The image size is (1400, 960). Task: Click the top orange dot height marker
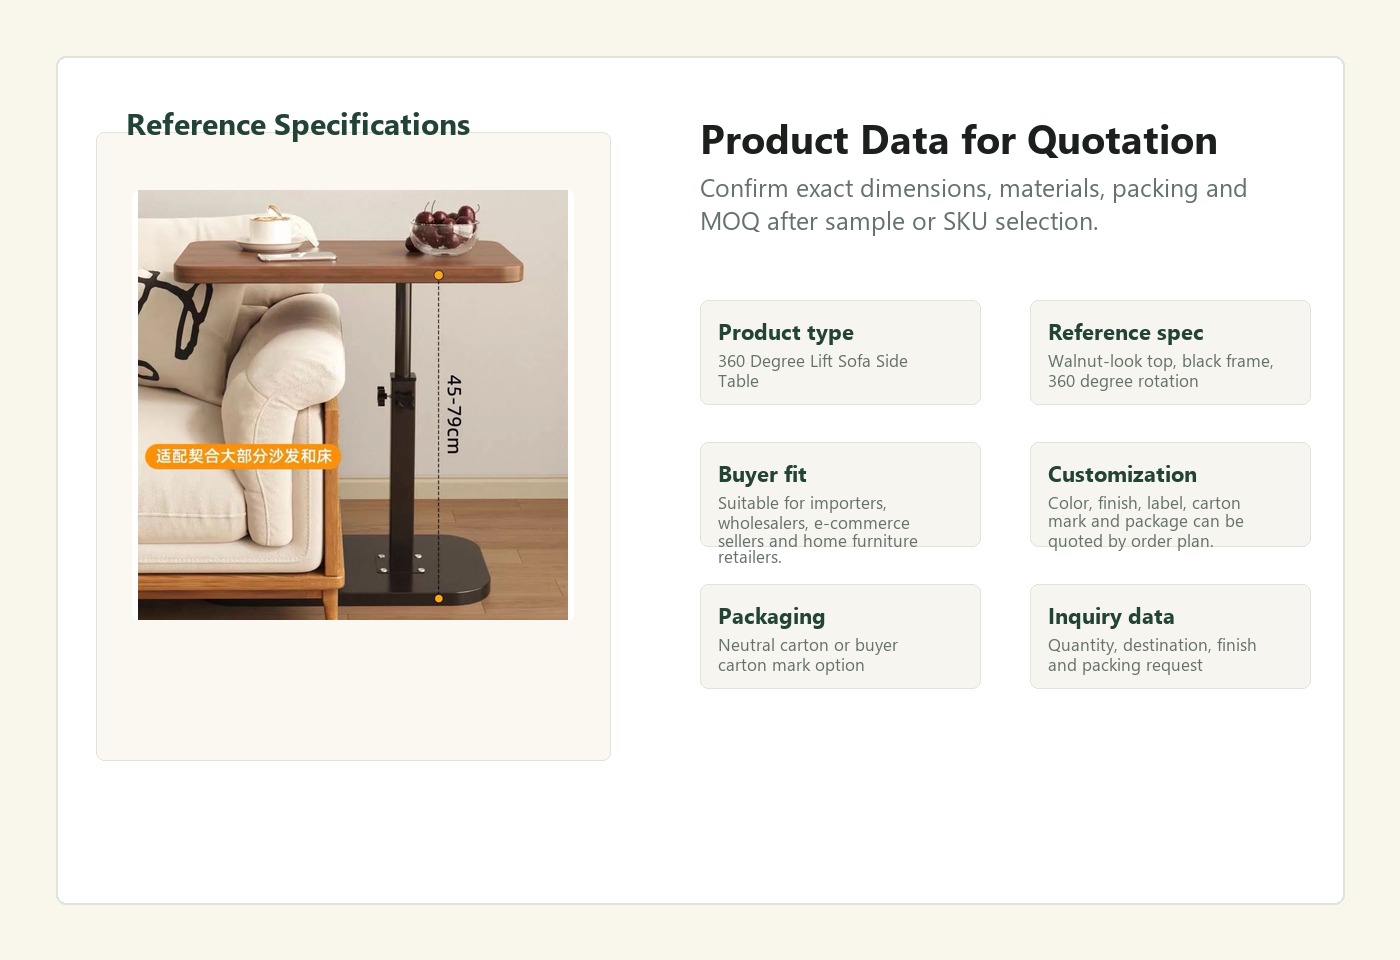(438, 275)
